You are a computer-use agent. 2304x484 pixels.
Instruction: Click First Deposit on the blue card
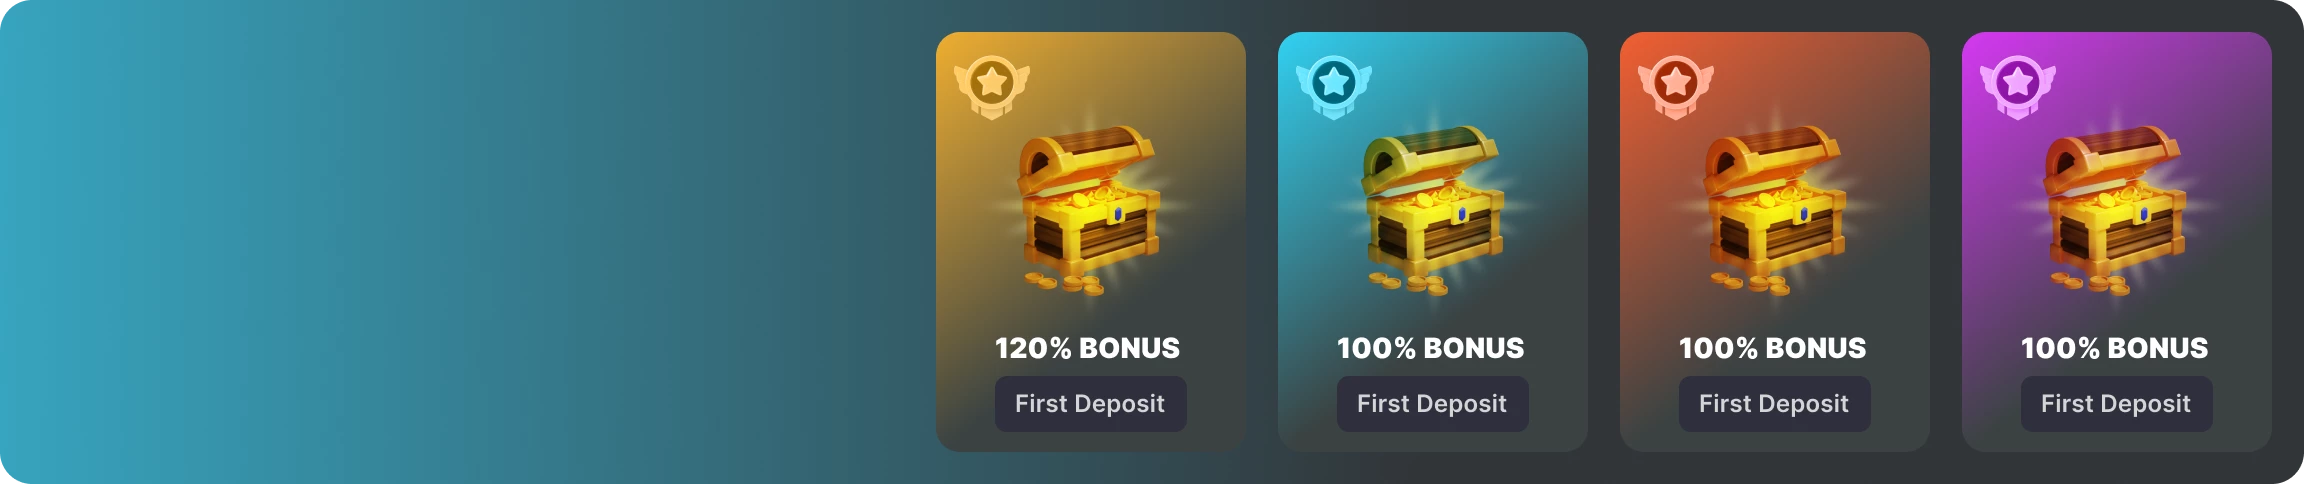(1432, 404)
